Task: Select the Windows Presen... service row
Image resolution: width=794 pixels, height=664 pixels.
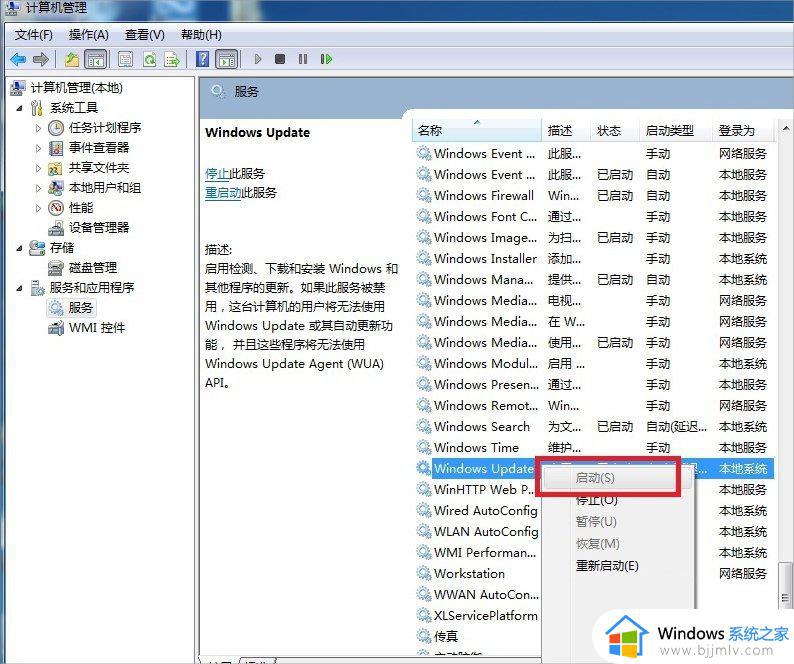Action: click(x=594, y=385)
